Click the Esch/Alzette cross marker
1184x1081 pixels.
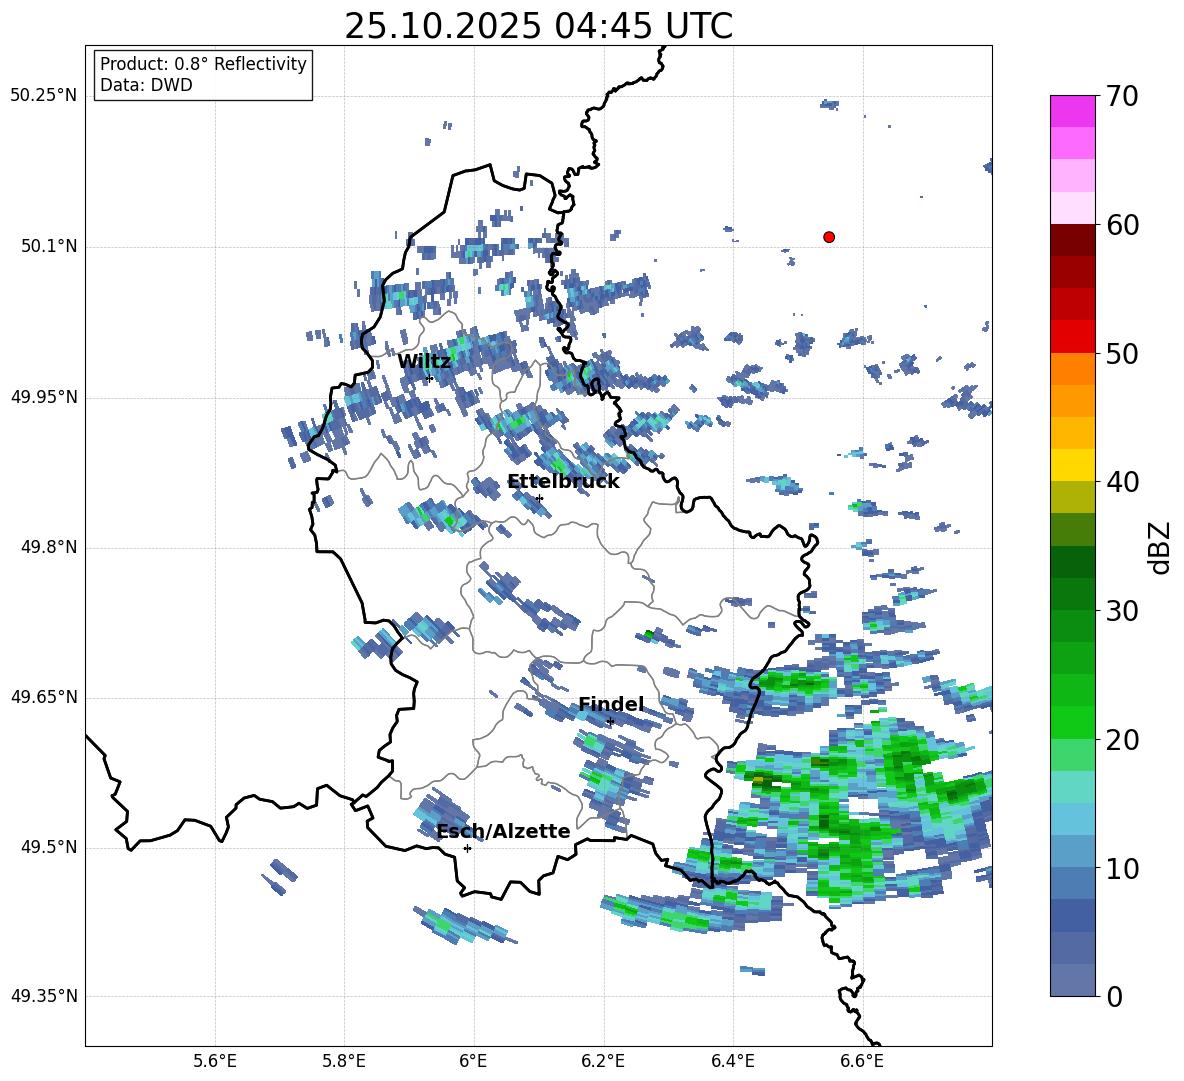tap(467, 848)
